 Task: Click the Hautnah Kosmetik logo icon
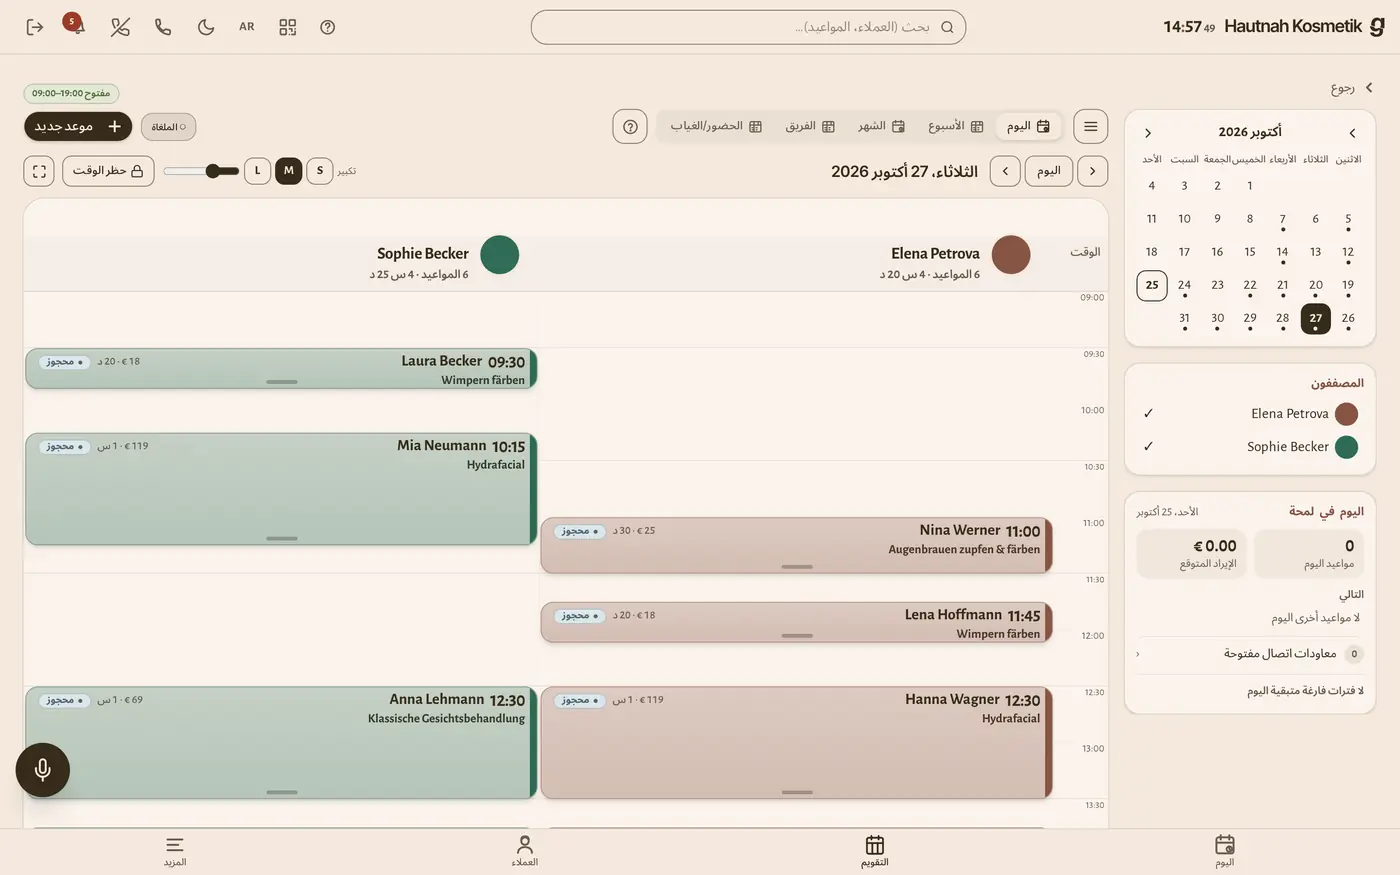pyautogui.click(x=1377, y=27)
